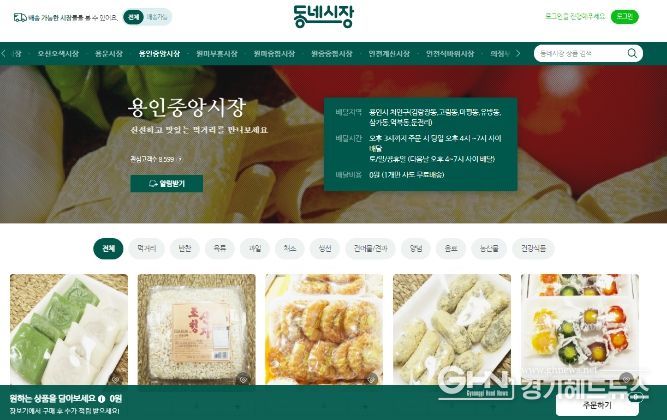
Task: Click the 주문하기 order button
Action: 597,405
